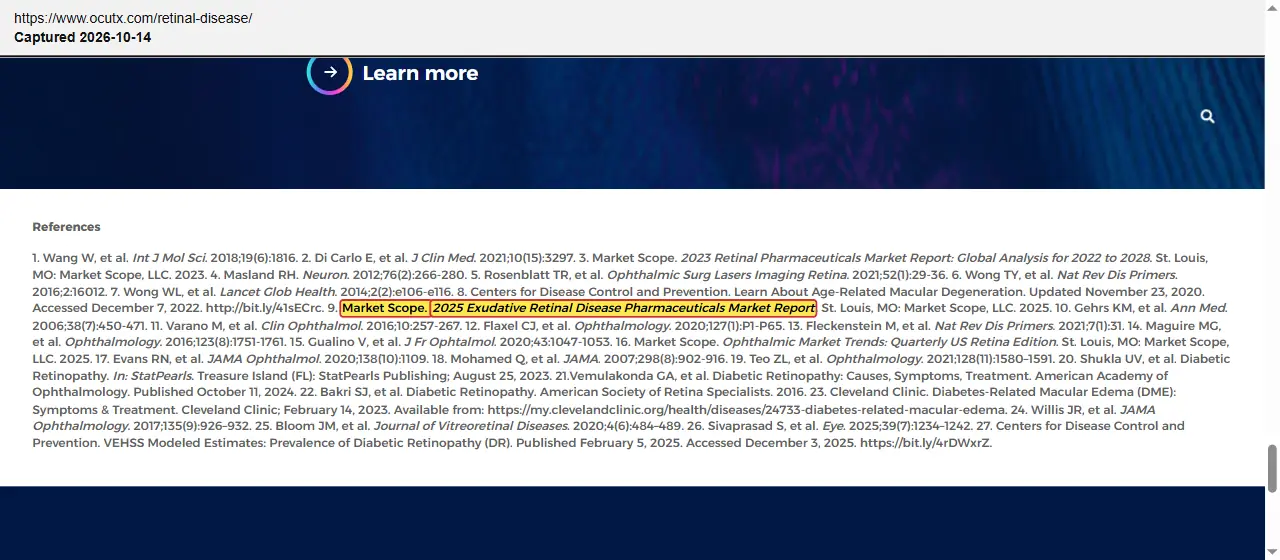Click the Int J Mol Sci journal name

(169, 257)
